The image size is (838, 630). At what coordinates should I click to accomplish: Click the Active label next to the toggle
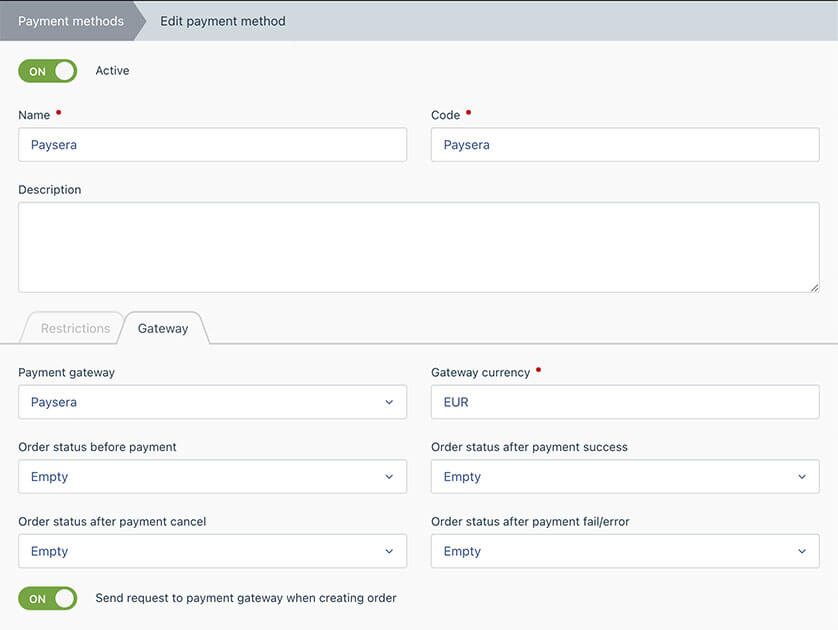(x=112, y=71)
